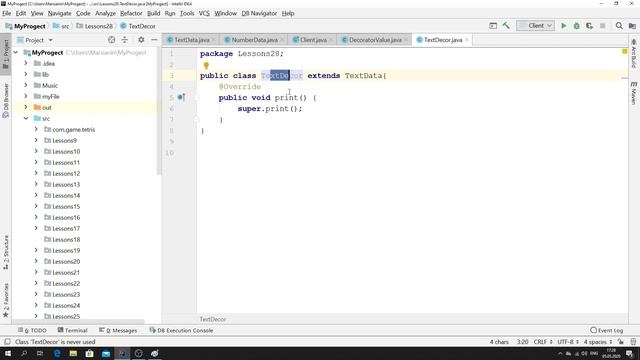Change the 4 spaces indent setting
This screenshot has height=360, width=640.
598,342
